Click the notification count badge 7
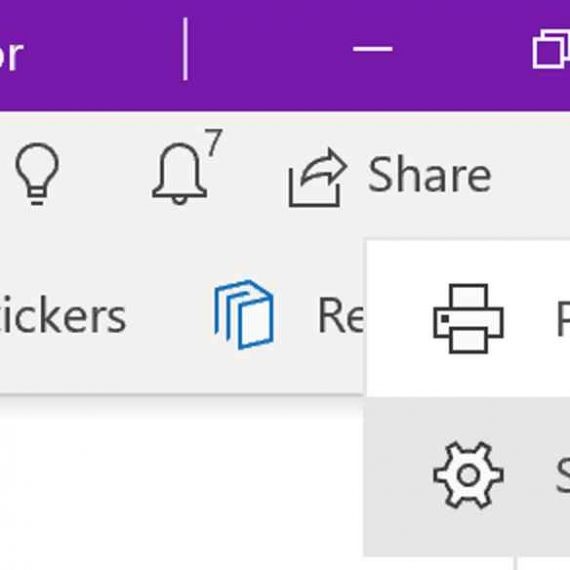This screenshot has width=570, height=570. coord(214,142)
